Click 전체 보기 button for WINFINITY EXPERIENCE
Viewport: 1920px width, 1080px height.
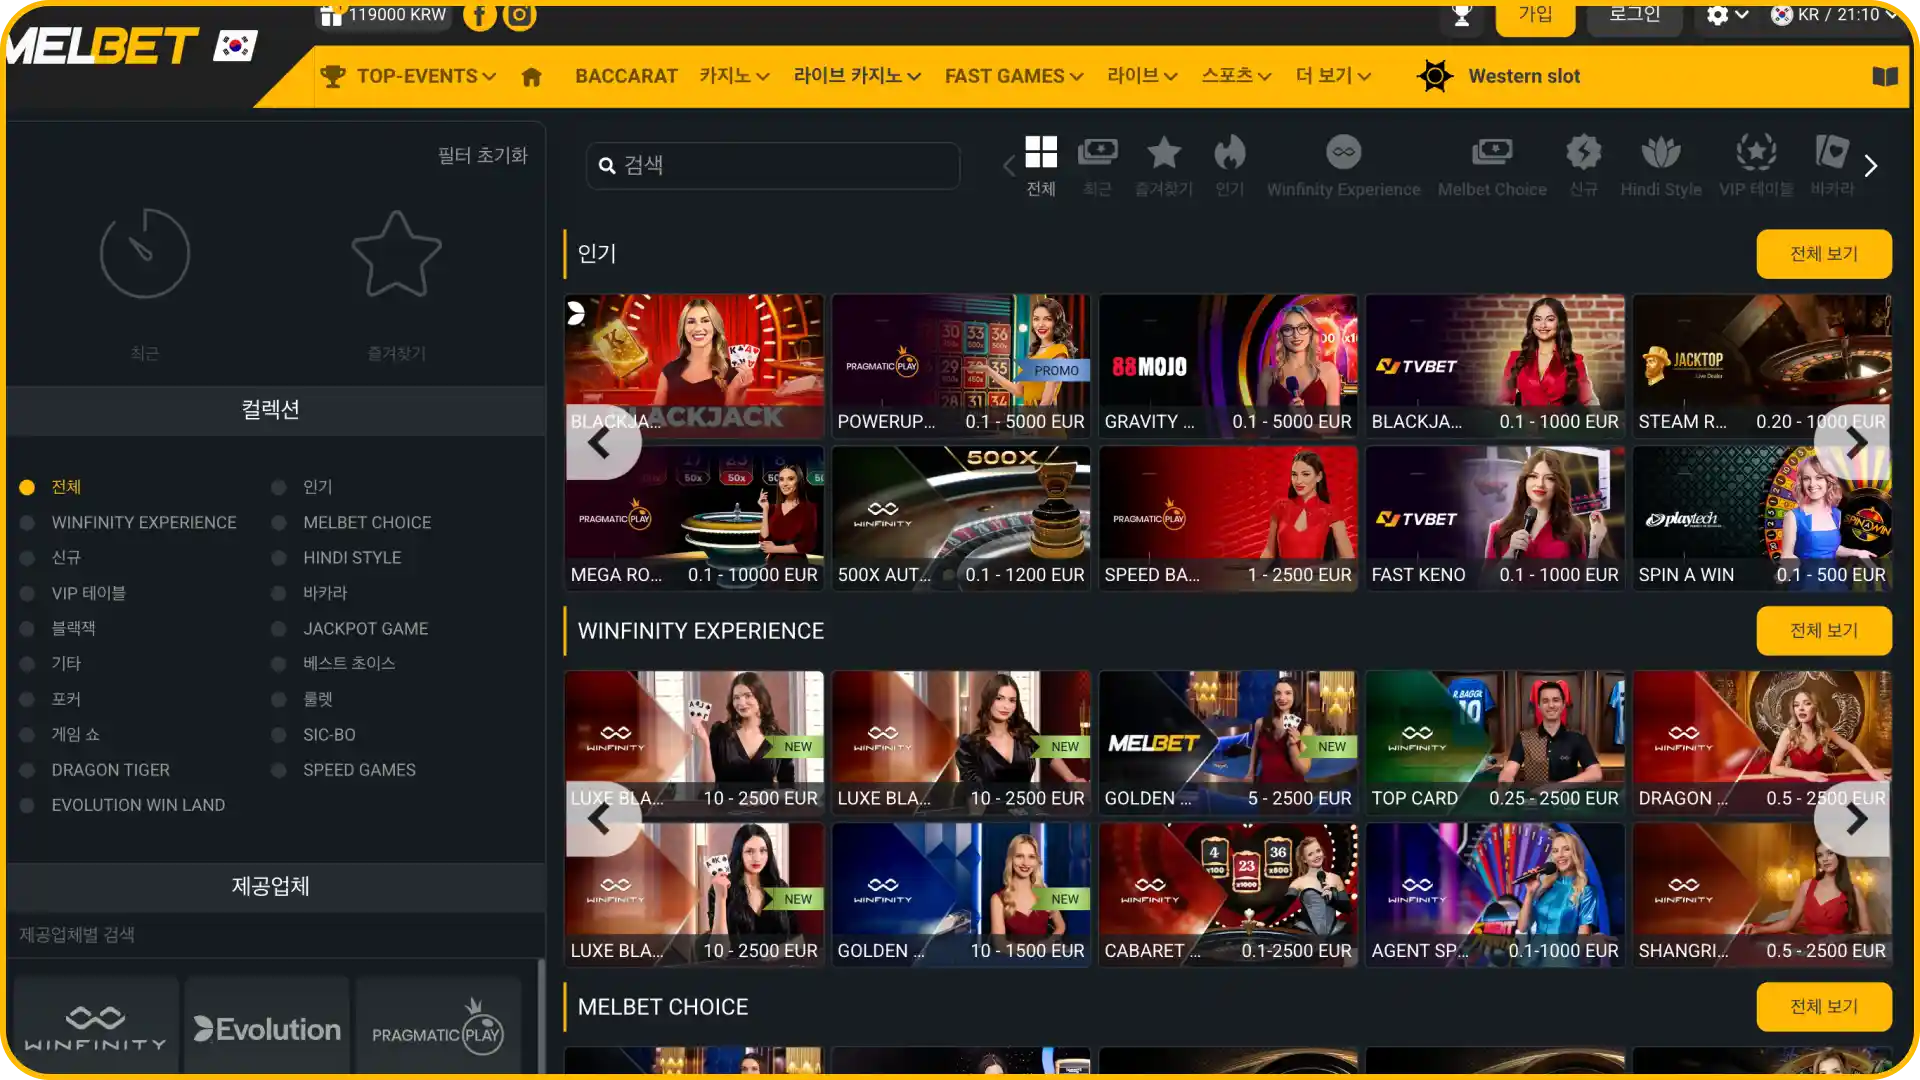click(1824, 631)
